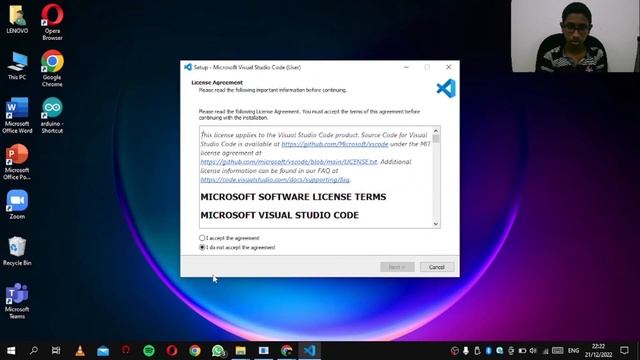Open VLC media player from taskbar

click(80, 351)
